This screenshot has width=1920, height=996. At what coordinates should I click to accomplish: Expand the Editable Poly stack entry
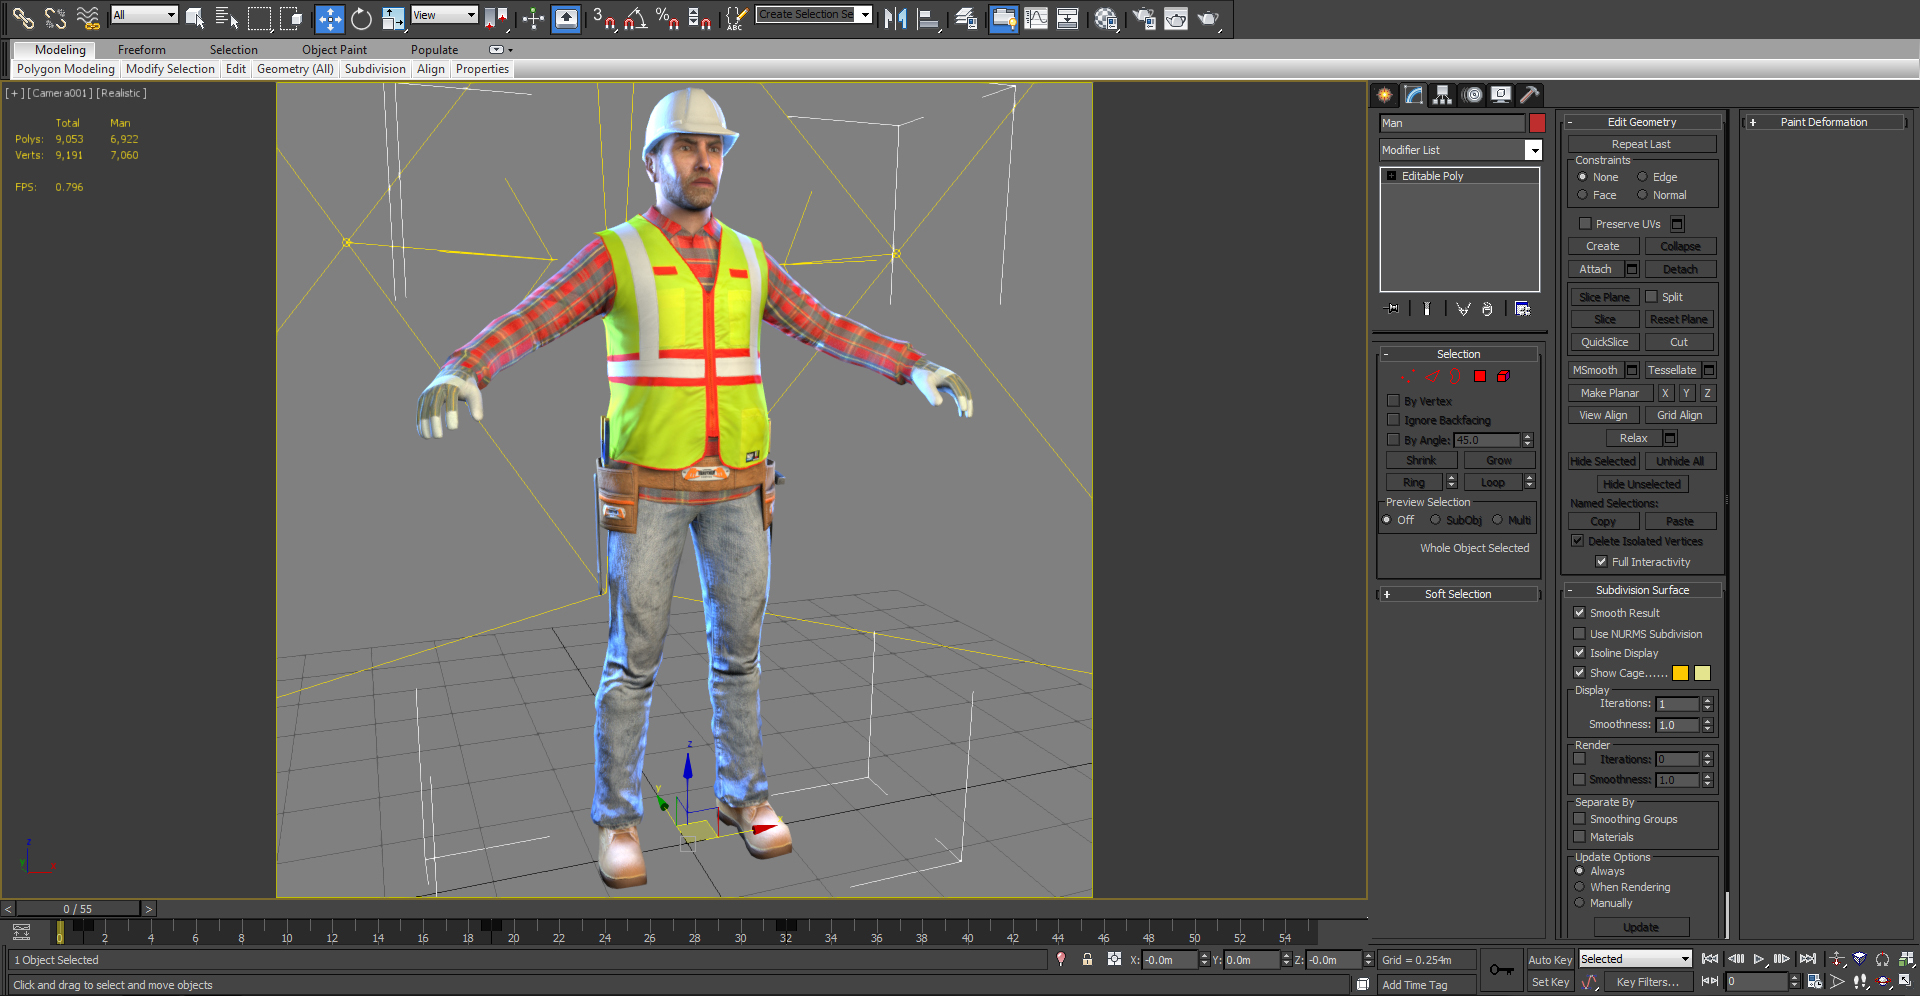click(x=1391, y=176)
